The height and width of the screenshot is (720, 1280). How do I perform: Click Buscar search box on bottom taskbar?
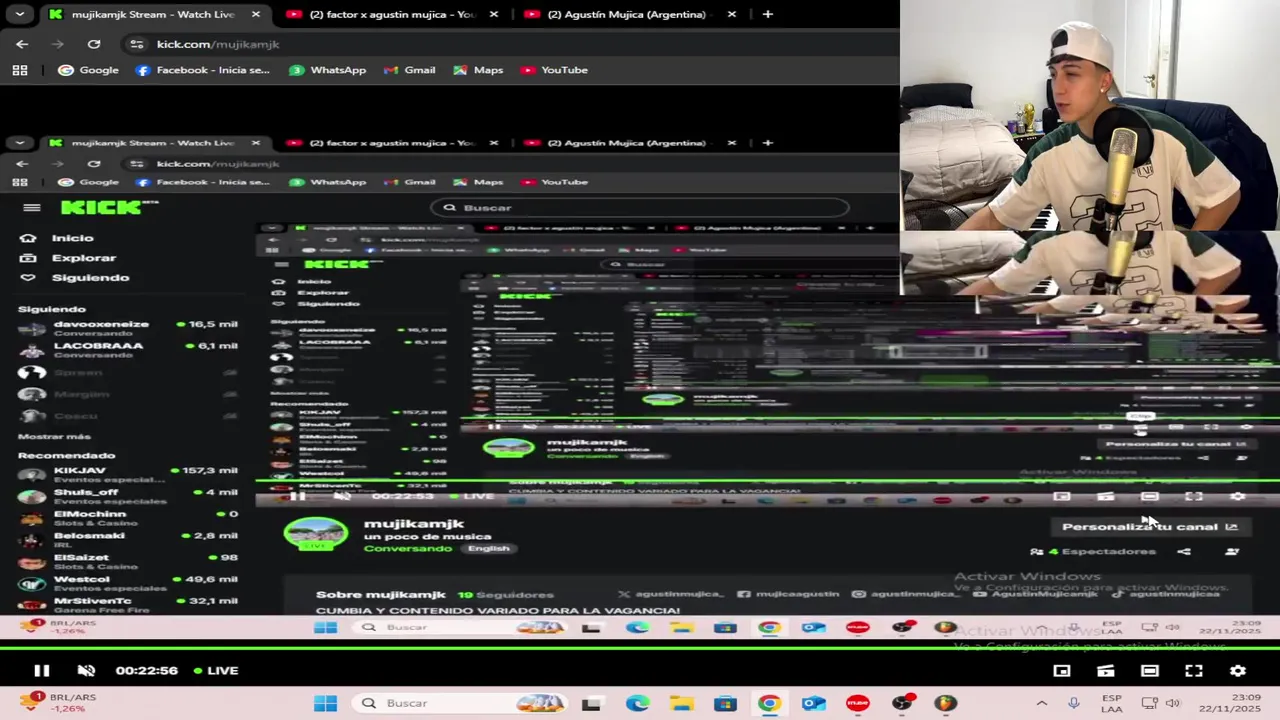[x=462, y=703]
